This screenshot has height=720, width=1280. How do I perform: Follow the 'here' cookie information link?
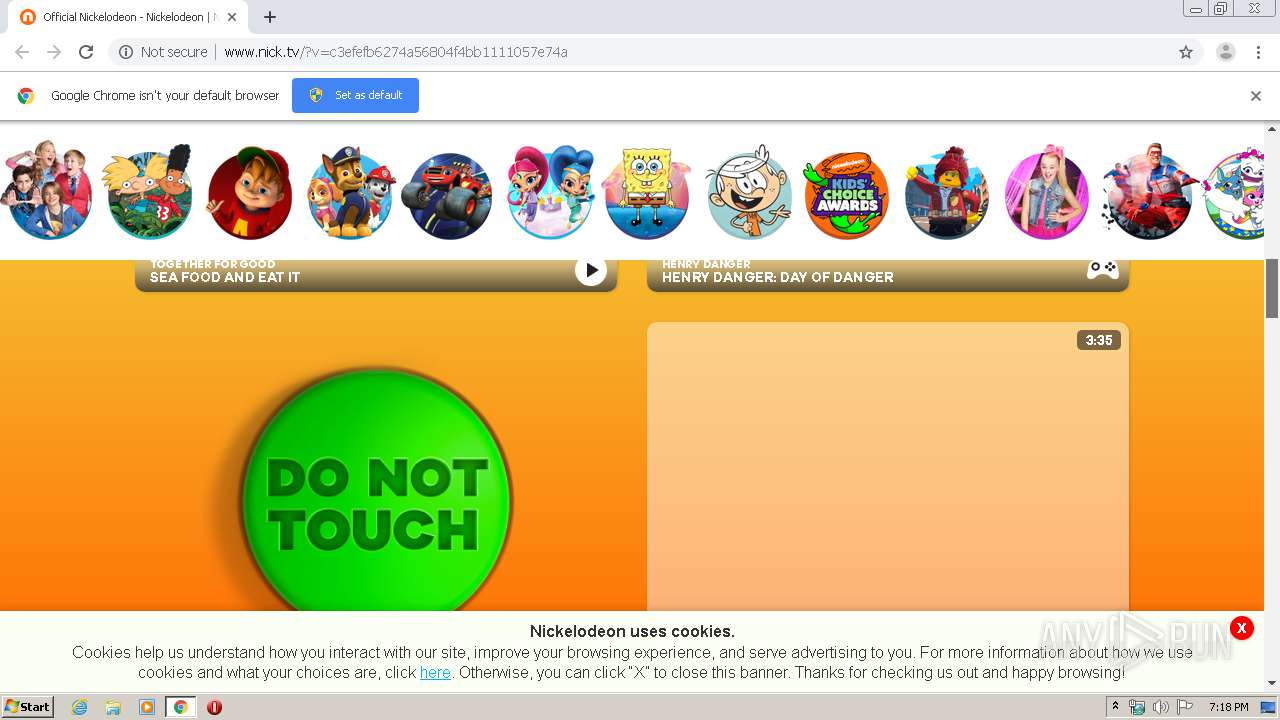[x=435, y=672]
